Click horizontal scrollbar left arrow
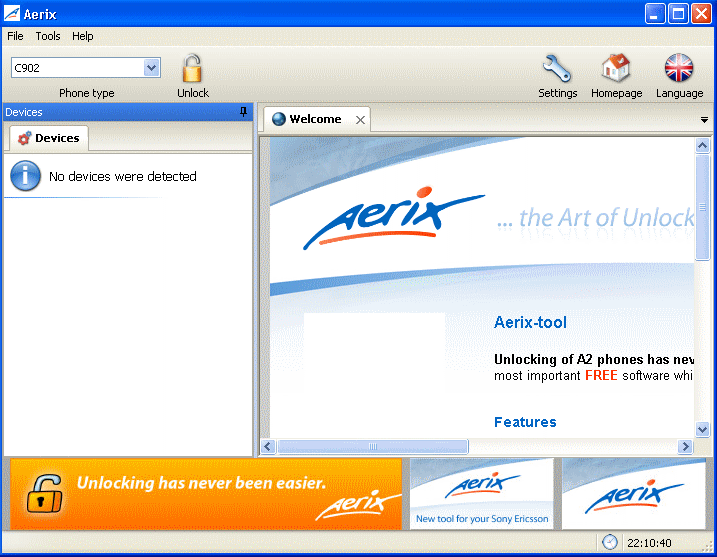Image resolution: width=717 pixels, height=557 pixels. click(x=268, y=446)
